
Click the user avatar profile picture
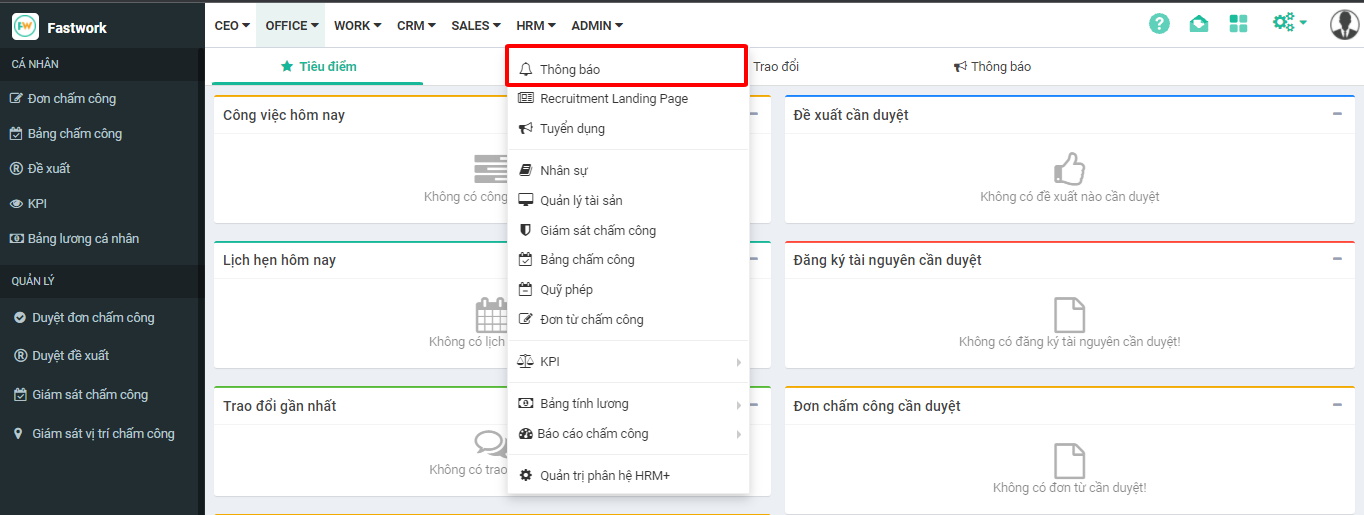tap(1344, 24)
